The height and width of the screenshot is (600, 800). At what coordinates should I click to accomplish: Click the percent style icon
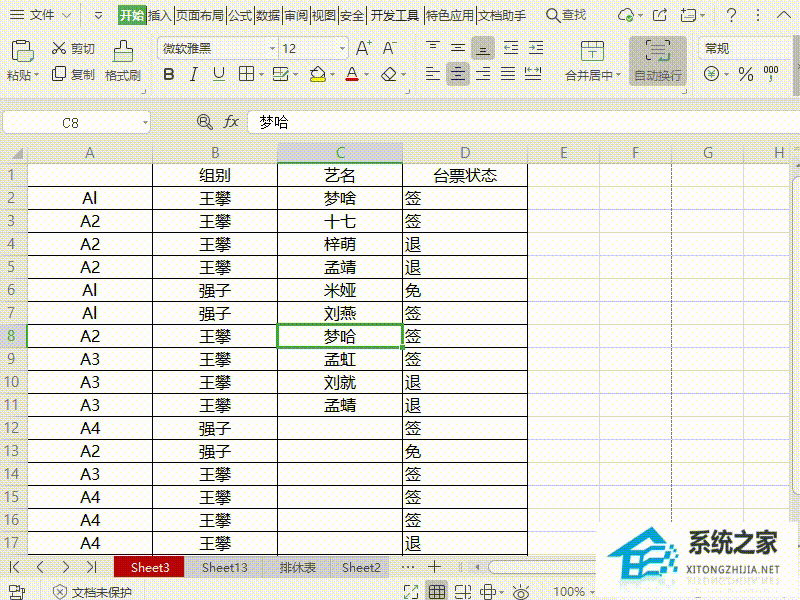coord(745,74)
